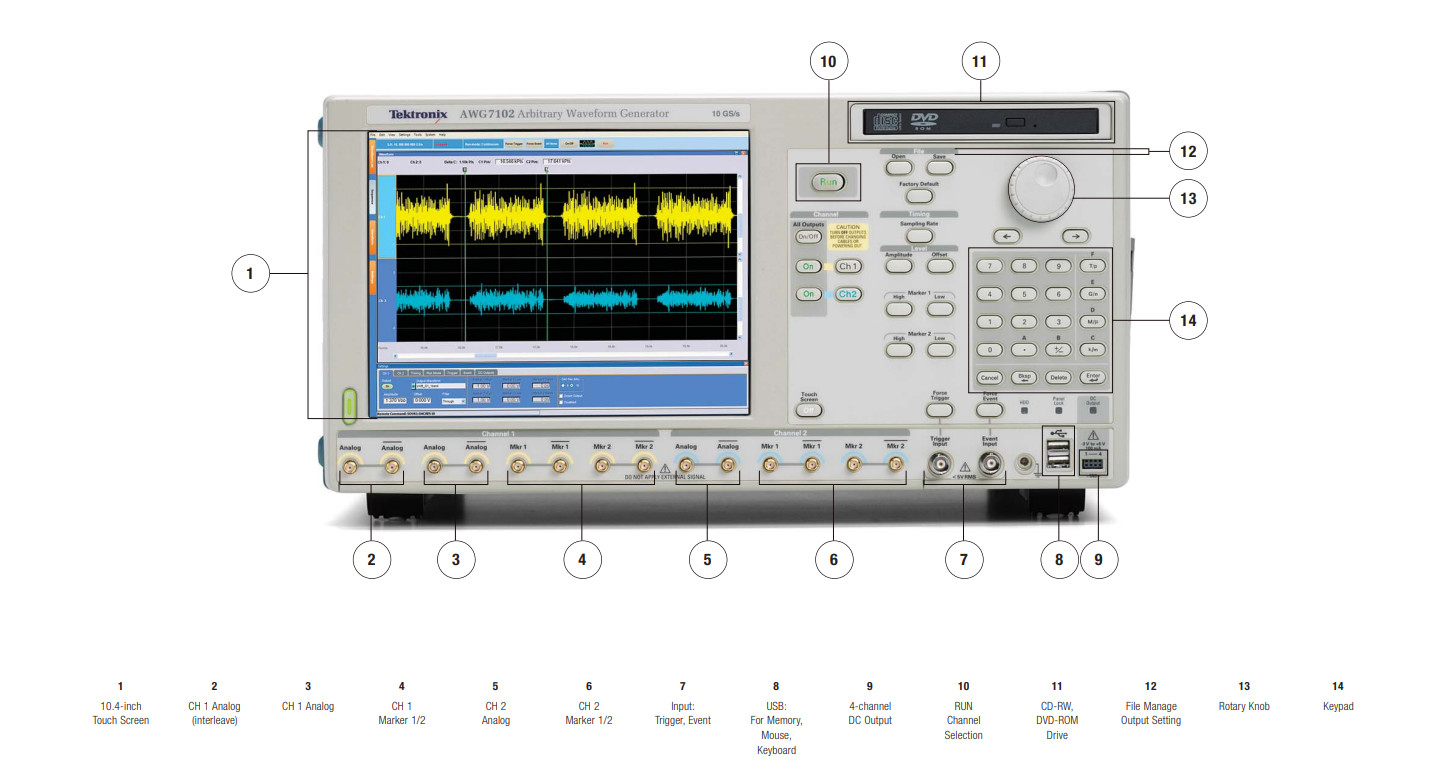Click the 'Keypad' legend label
The image size is (1445, 772).
(1338, 706)
